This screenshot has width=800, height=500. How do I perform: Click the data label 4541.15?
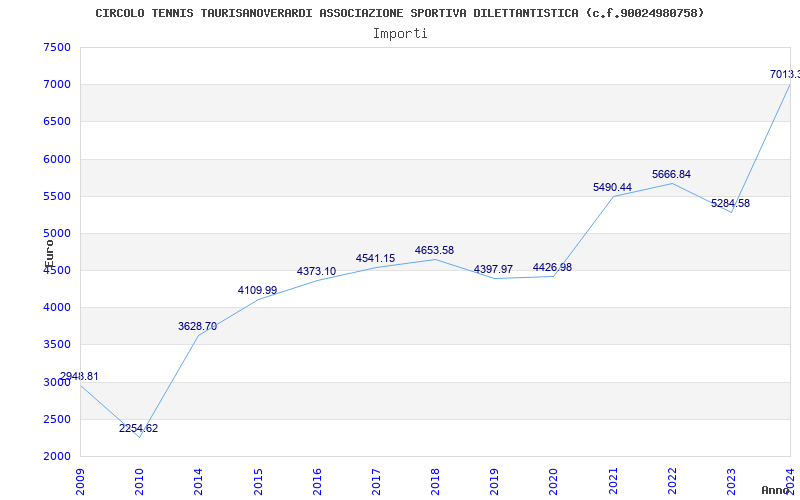tap(376, 259)
